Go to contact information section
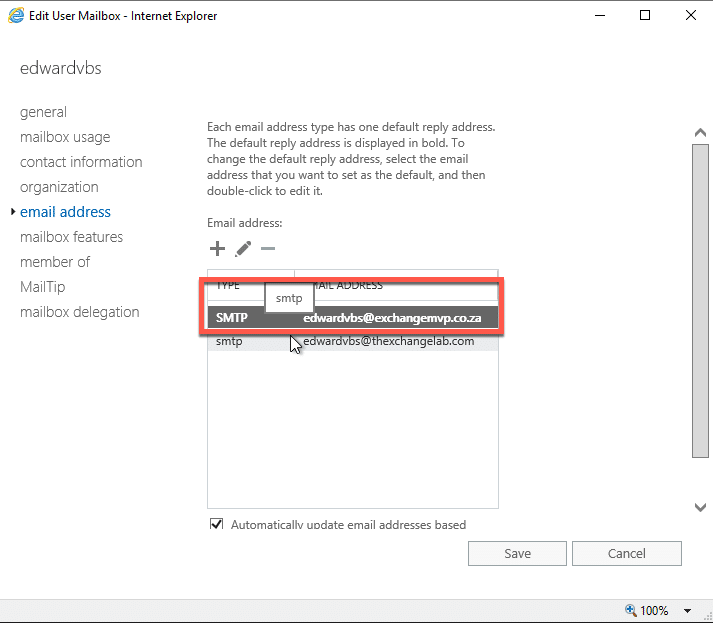This screenshot has width=713, height=623. 81,162
